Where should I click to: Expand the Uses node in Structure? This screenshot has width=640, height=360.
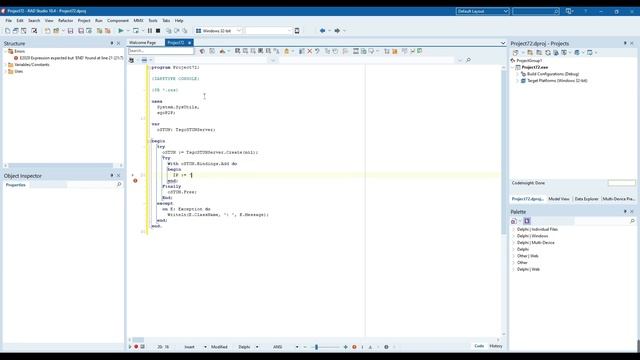point(6,71)
